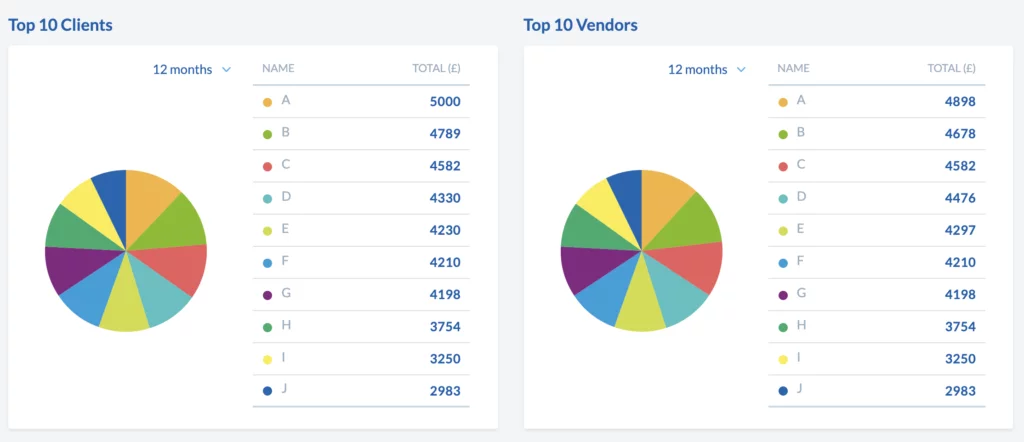Click the chevron arrow beside Clients 12 months
This screenshot has width=1024, height=442.
227,69
